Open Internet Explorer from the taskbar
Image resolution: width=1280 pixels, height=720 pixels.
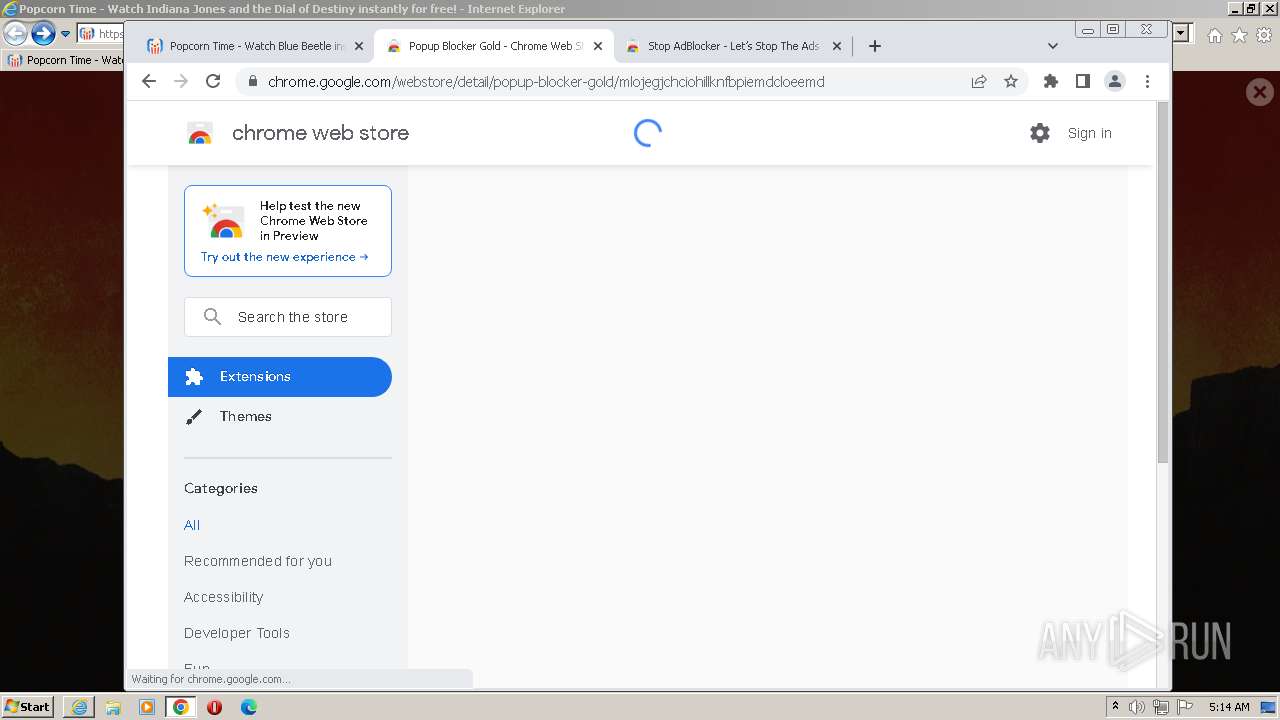(x=79, y=707)
